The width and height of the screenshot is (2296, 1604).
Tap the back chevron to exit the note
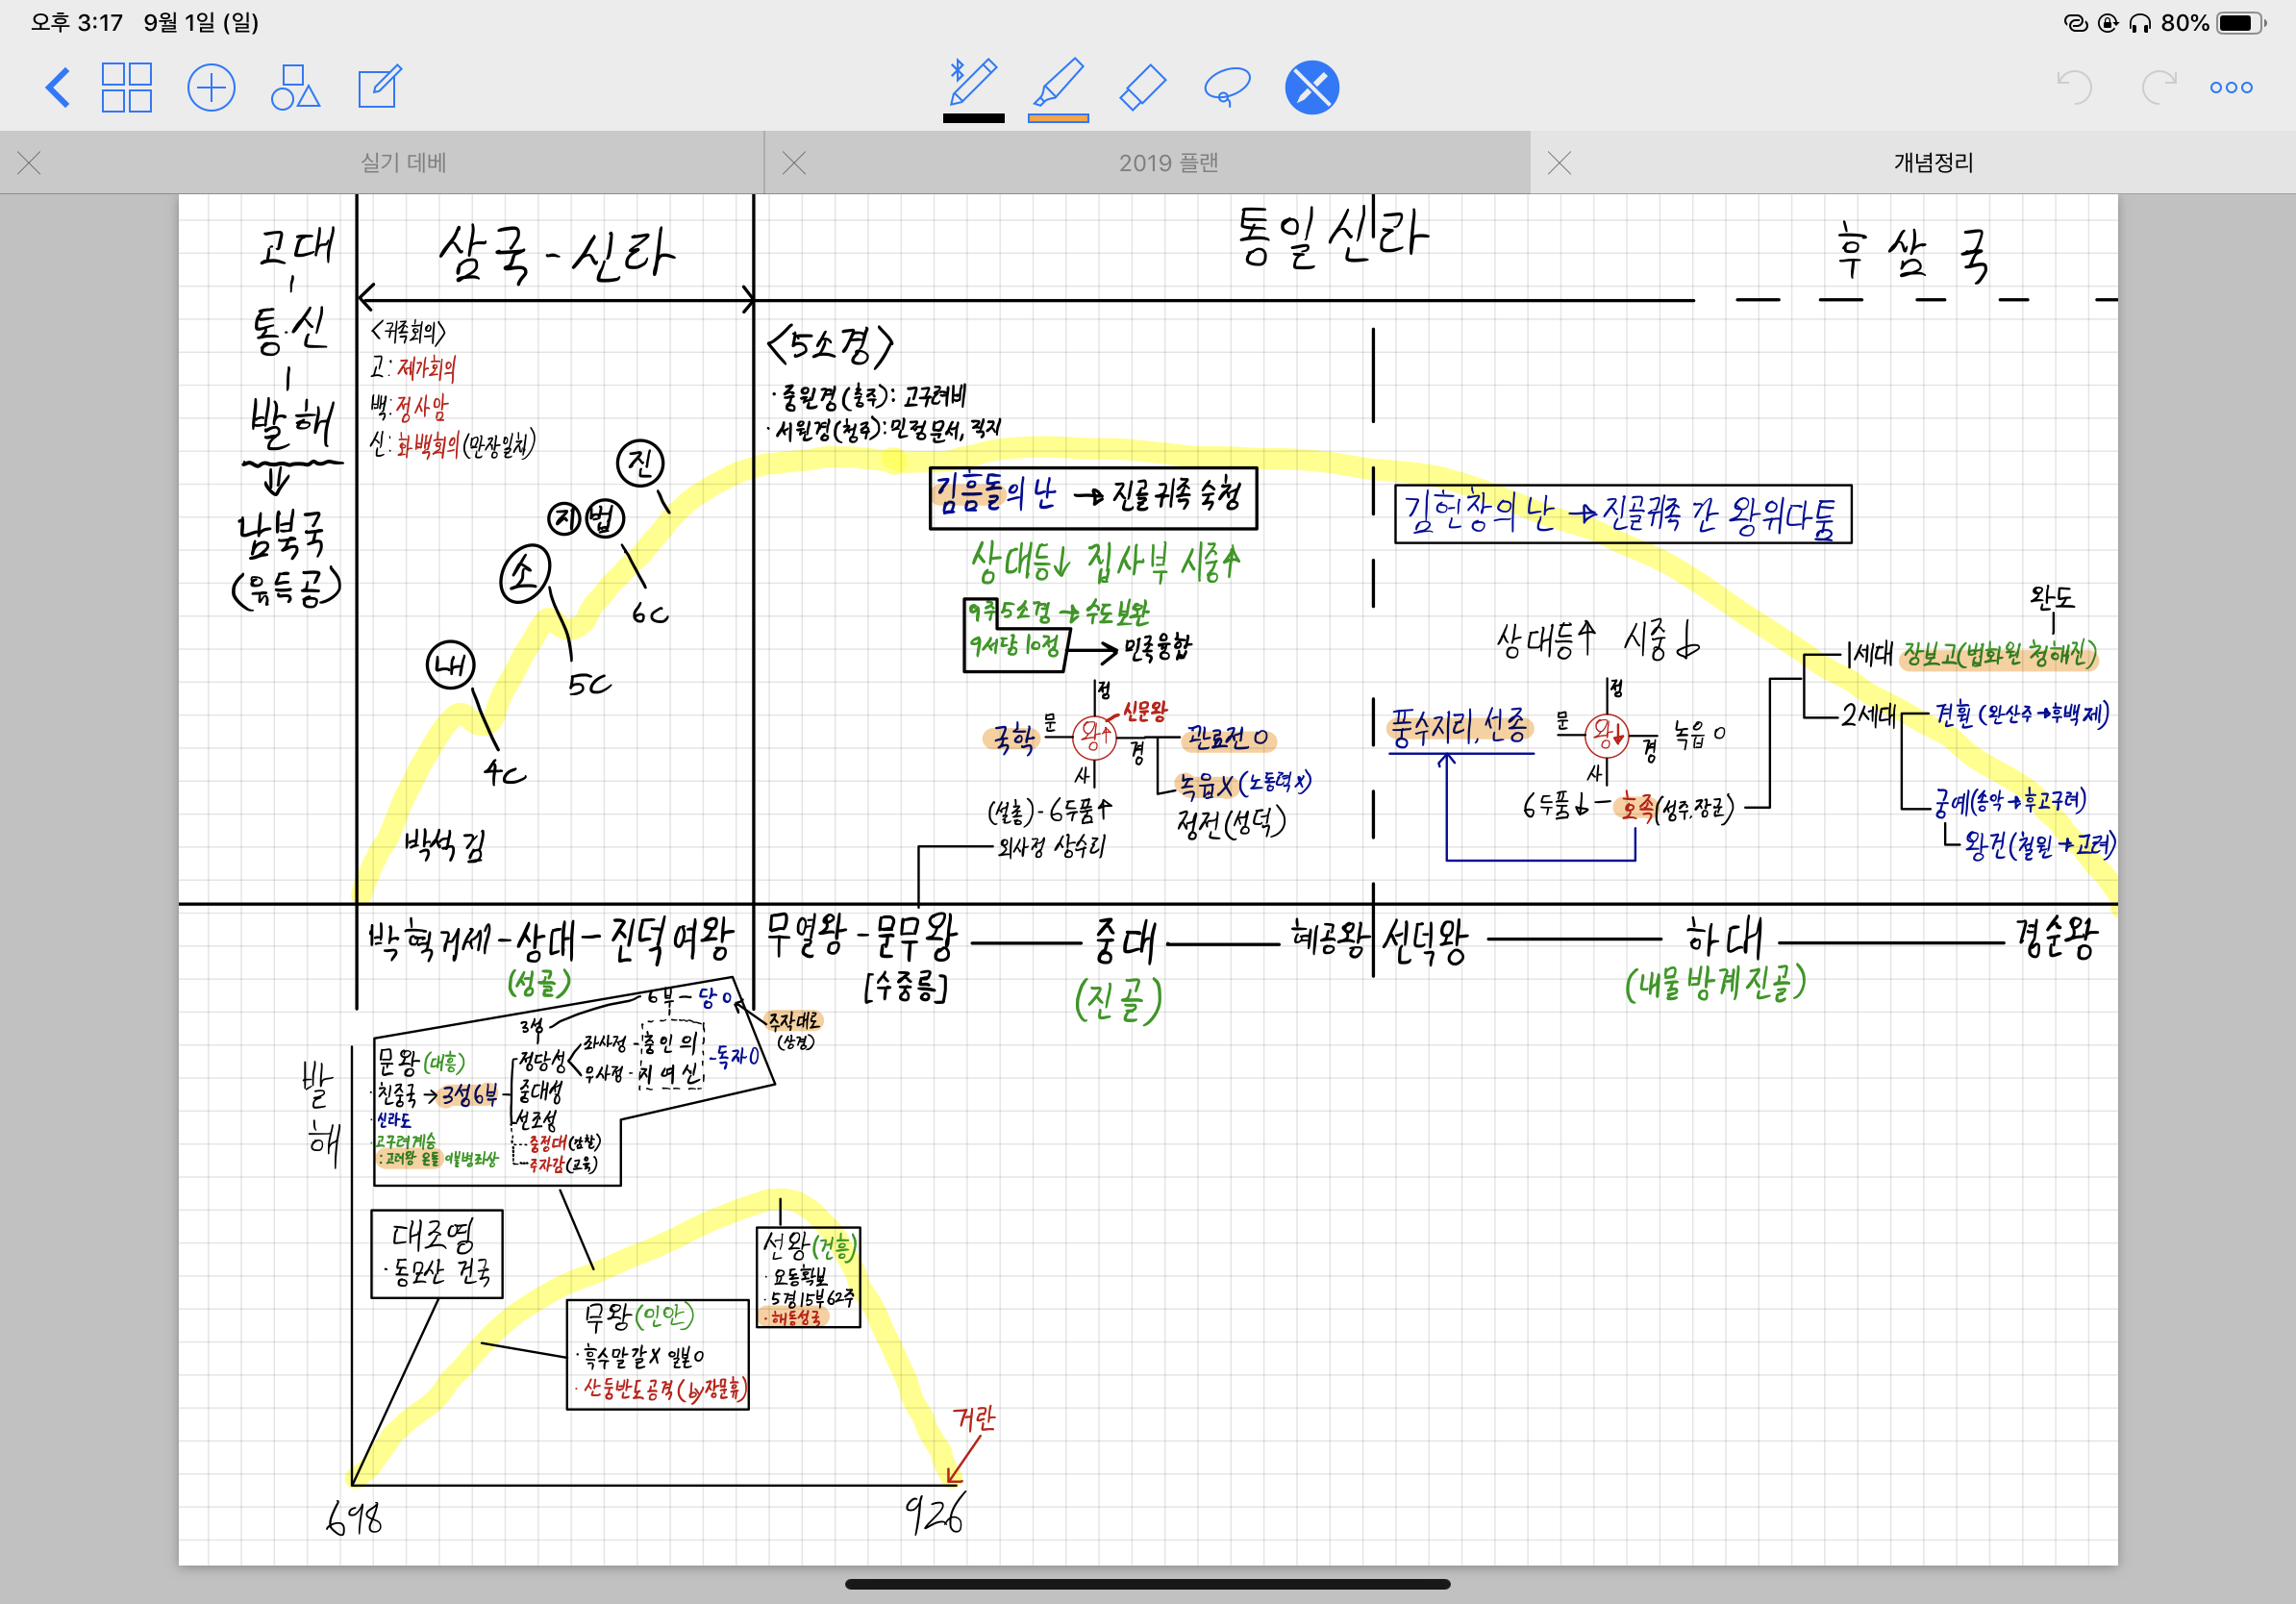(x=58, y=87)
